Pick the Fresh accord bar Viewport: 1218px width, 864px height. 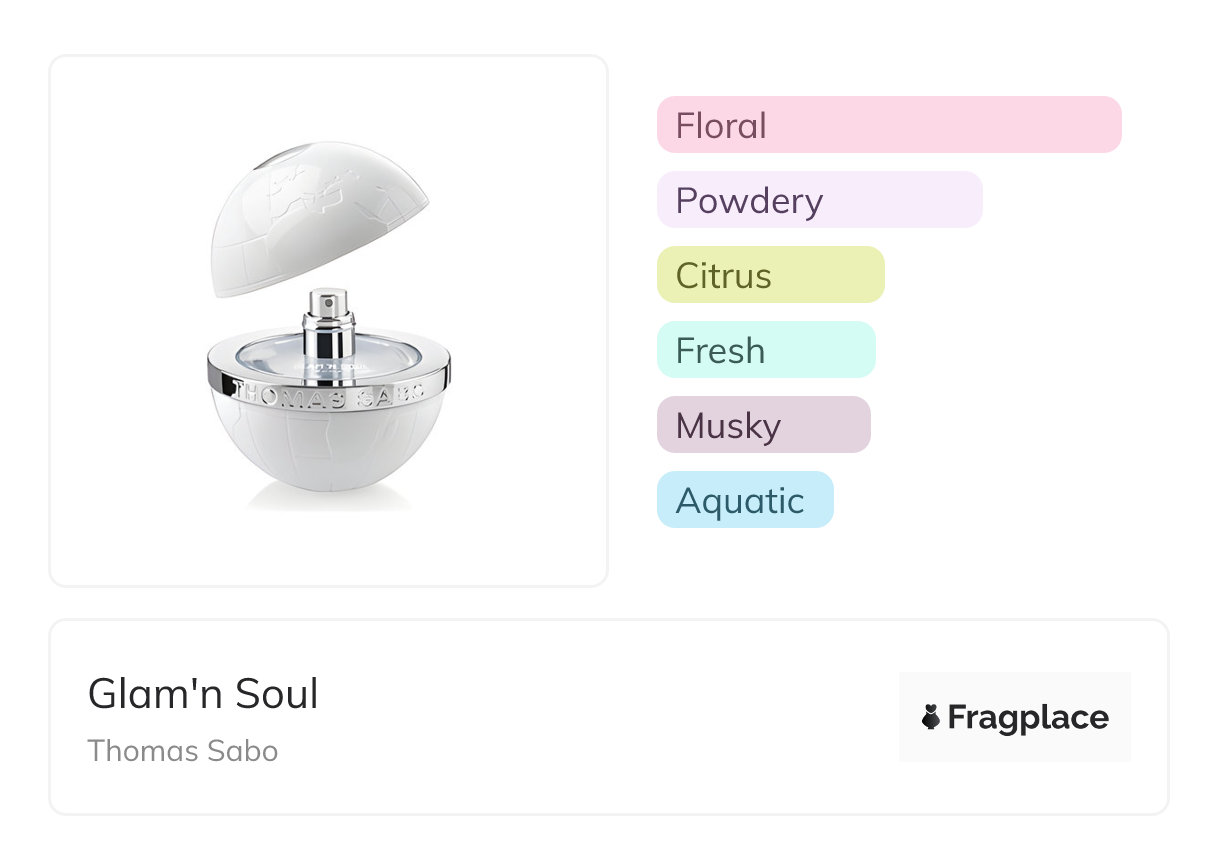[x=765, y=350]
